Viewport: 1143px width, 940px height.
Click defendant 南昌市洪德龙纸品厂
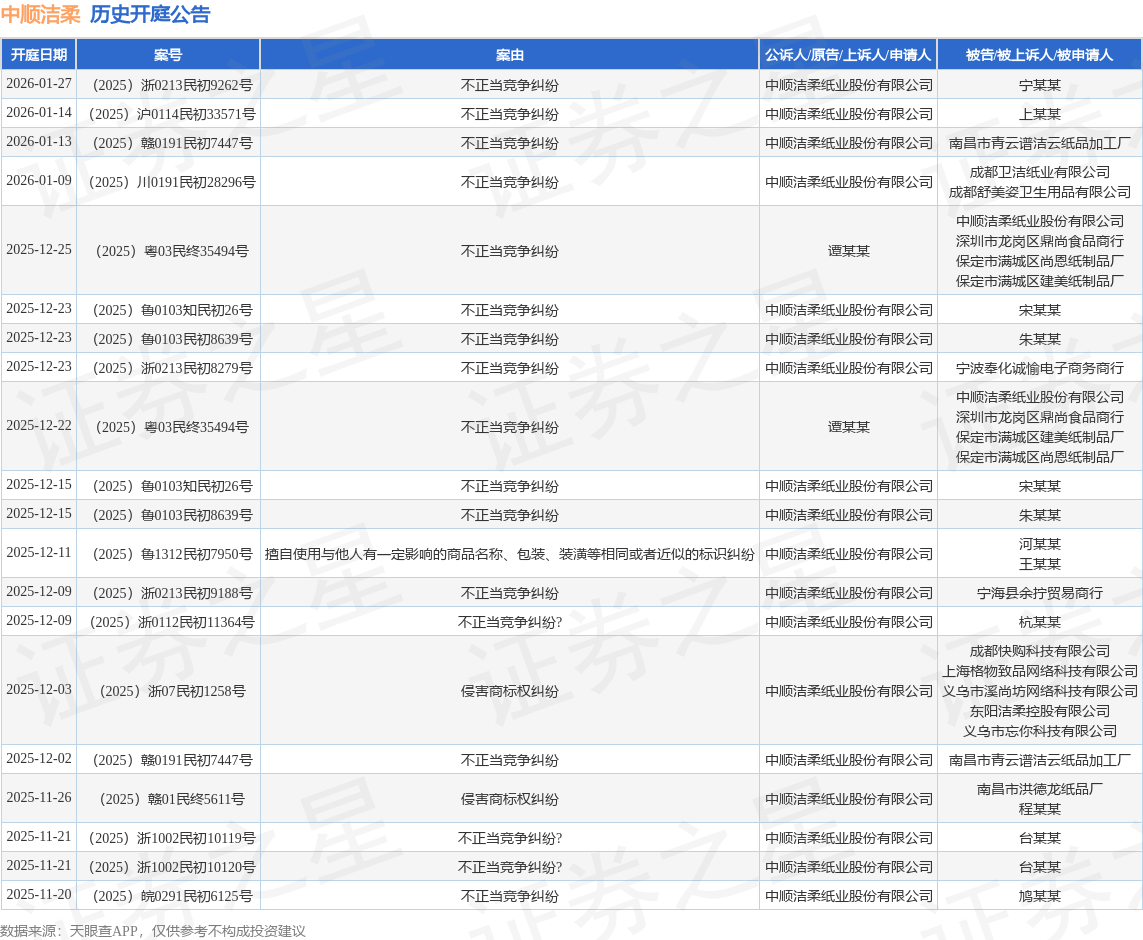point(1039,789)
